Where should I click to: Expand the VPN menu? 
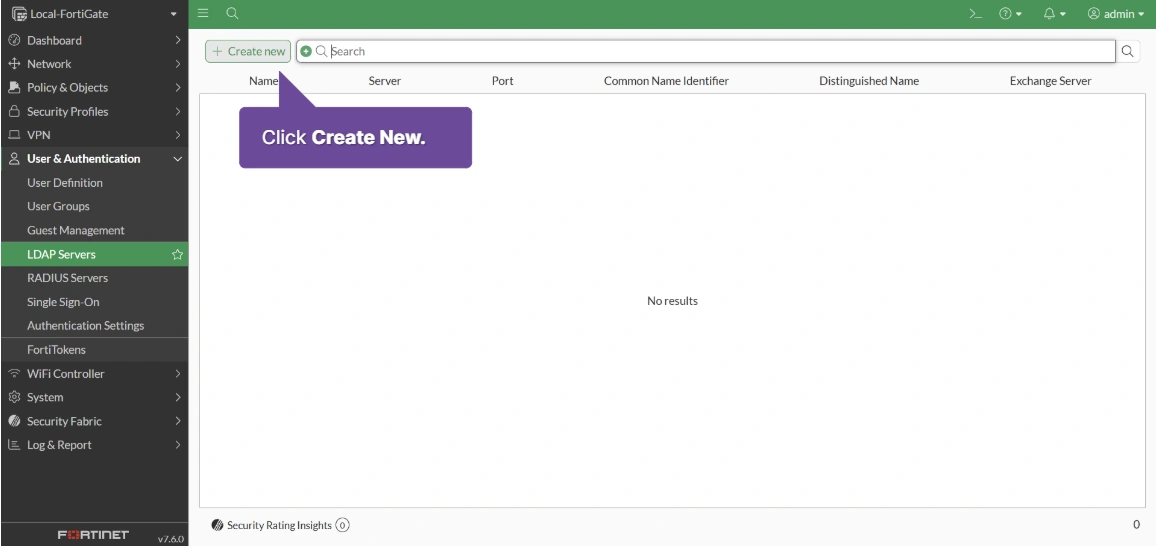[x=94, y=135]
